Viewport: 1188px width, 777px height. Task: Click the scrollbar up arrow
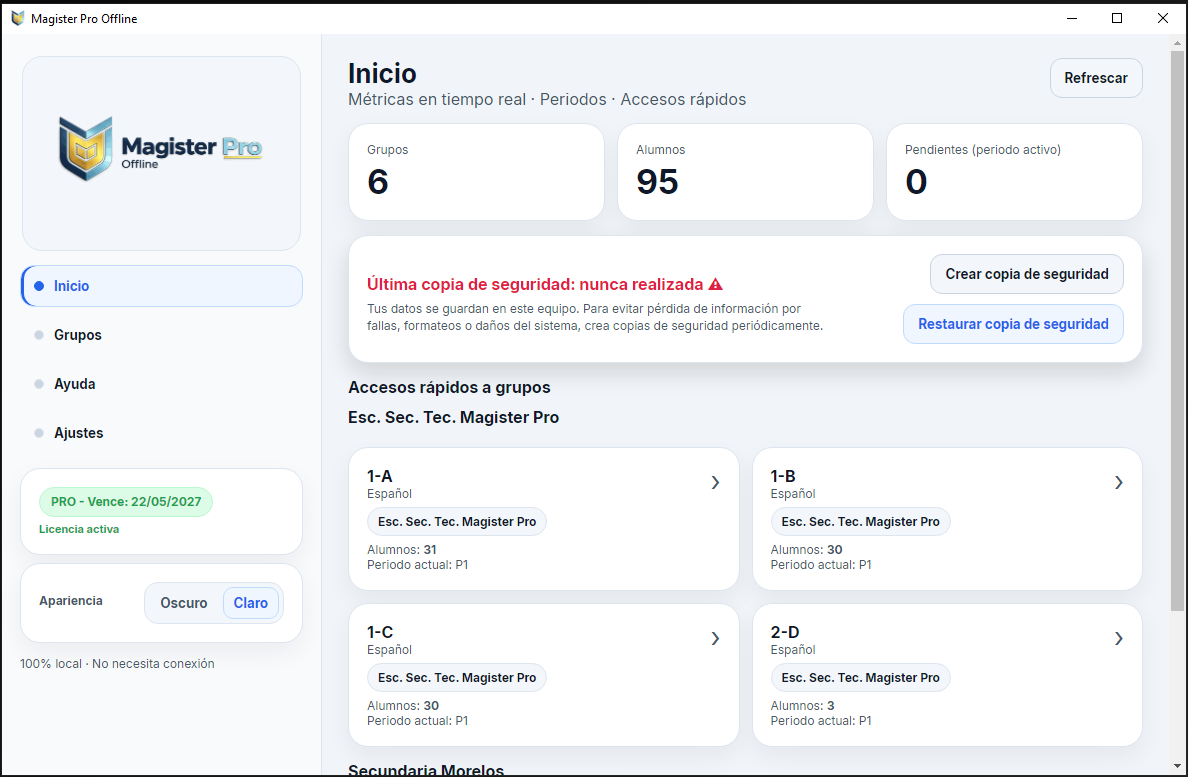pos(1177,43)
